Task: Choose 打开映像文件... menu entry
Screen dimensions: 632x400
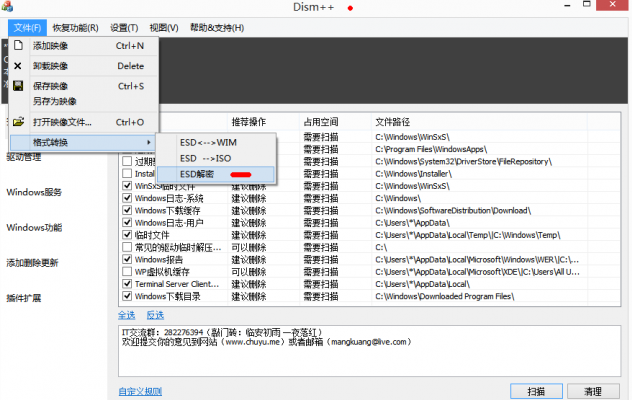Action: (84, 122)
